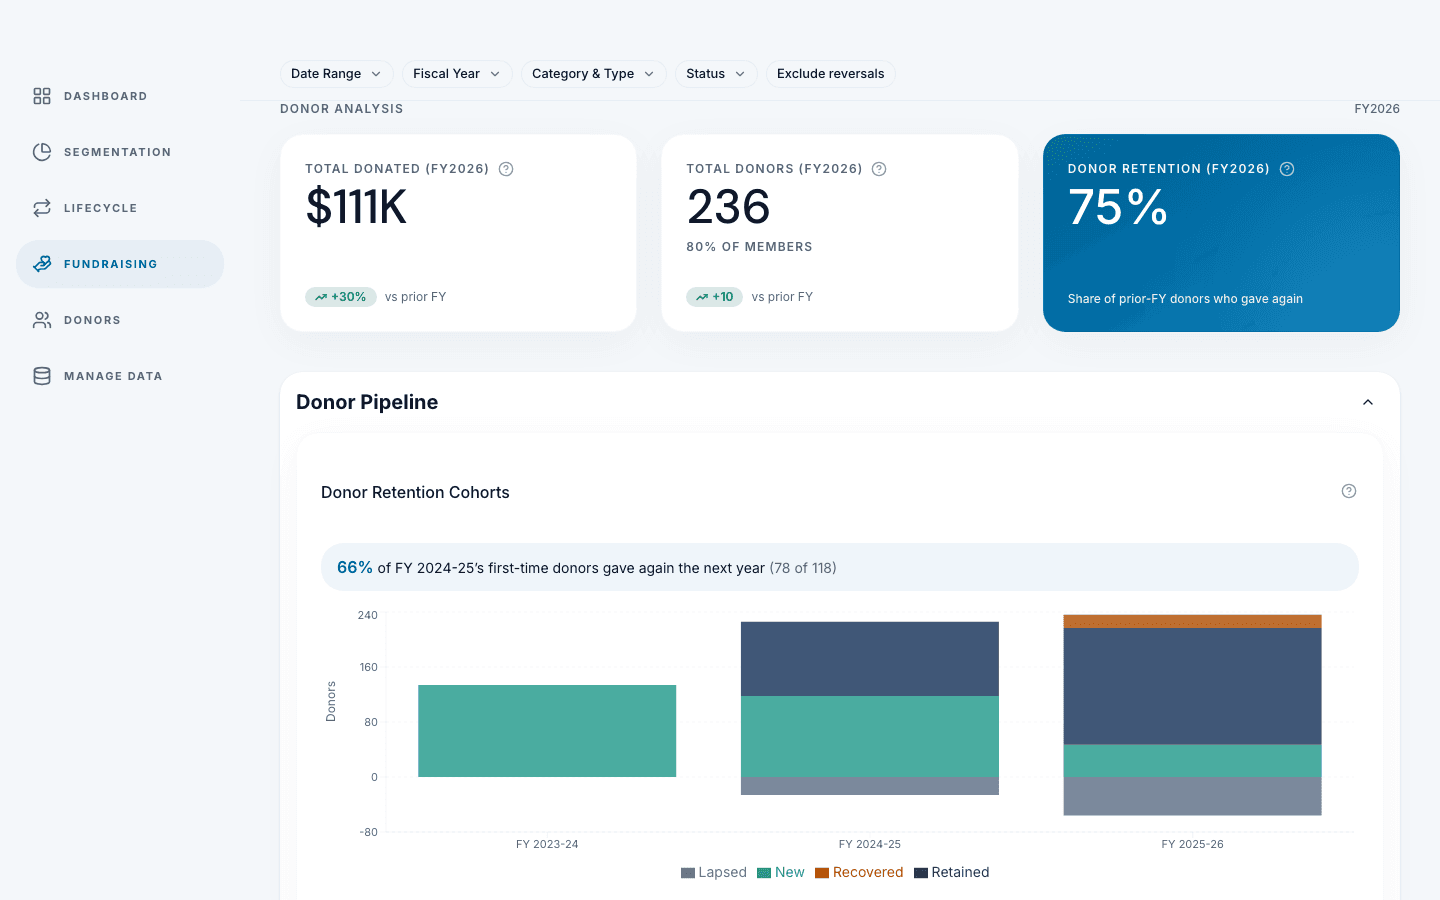Expand the Category & Type filter
1440x900 pixels.
click(593, 74)
